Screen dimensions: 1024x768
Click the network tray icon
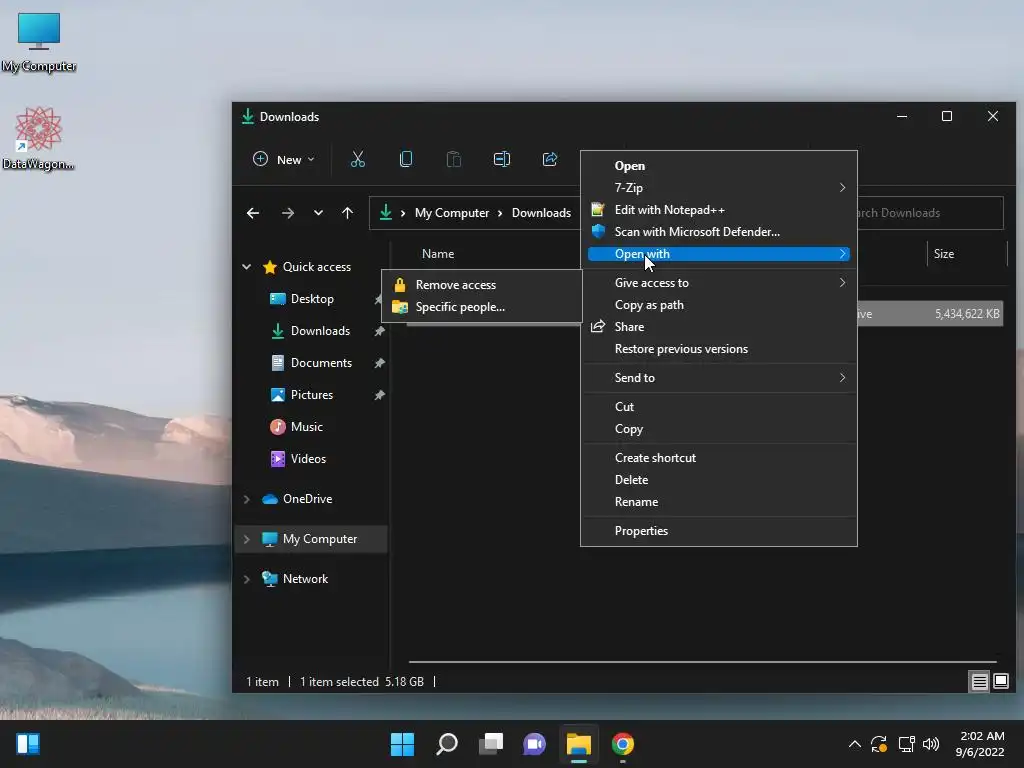pyautogui.click(x=906, y=744)
